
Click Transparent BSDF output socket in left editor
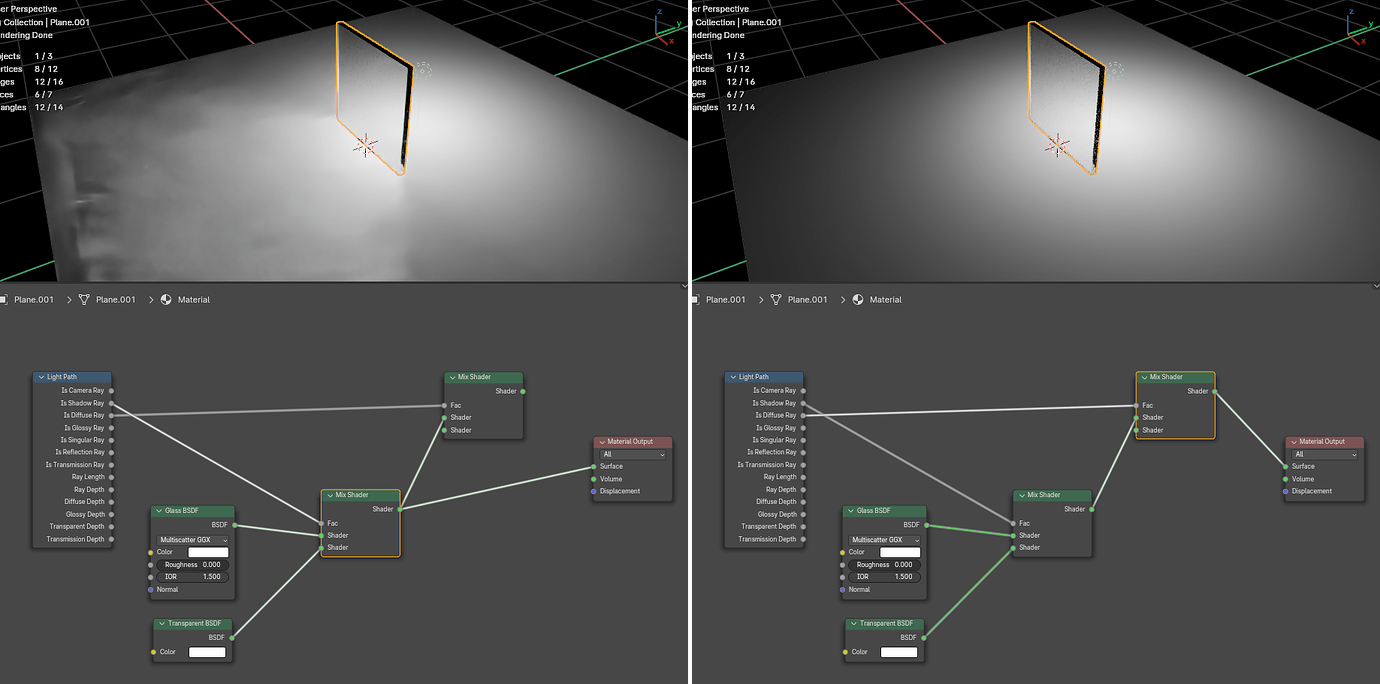point(232,637)
